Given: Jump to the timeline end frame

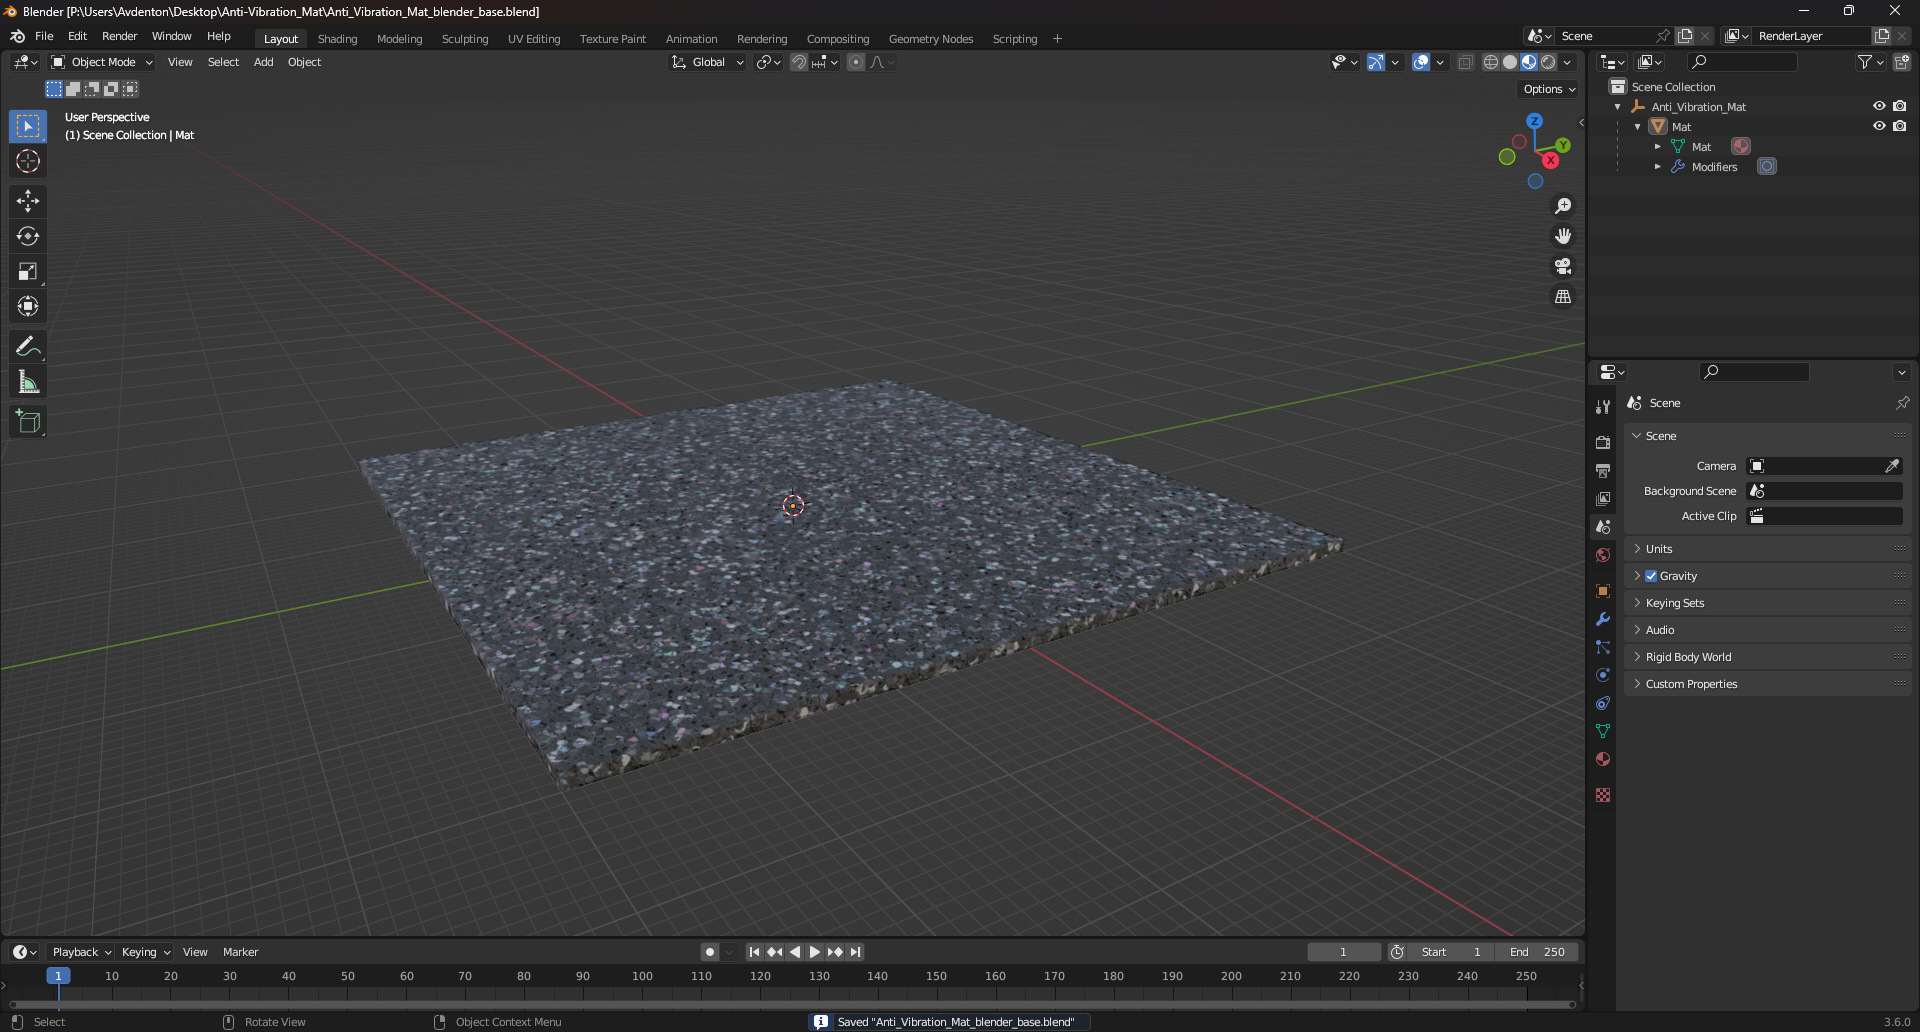Looking at the screenshot, I should [855, 952].
